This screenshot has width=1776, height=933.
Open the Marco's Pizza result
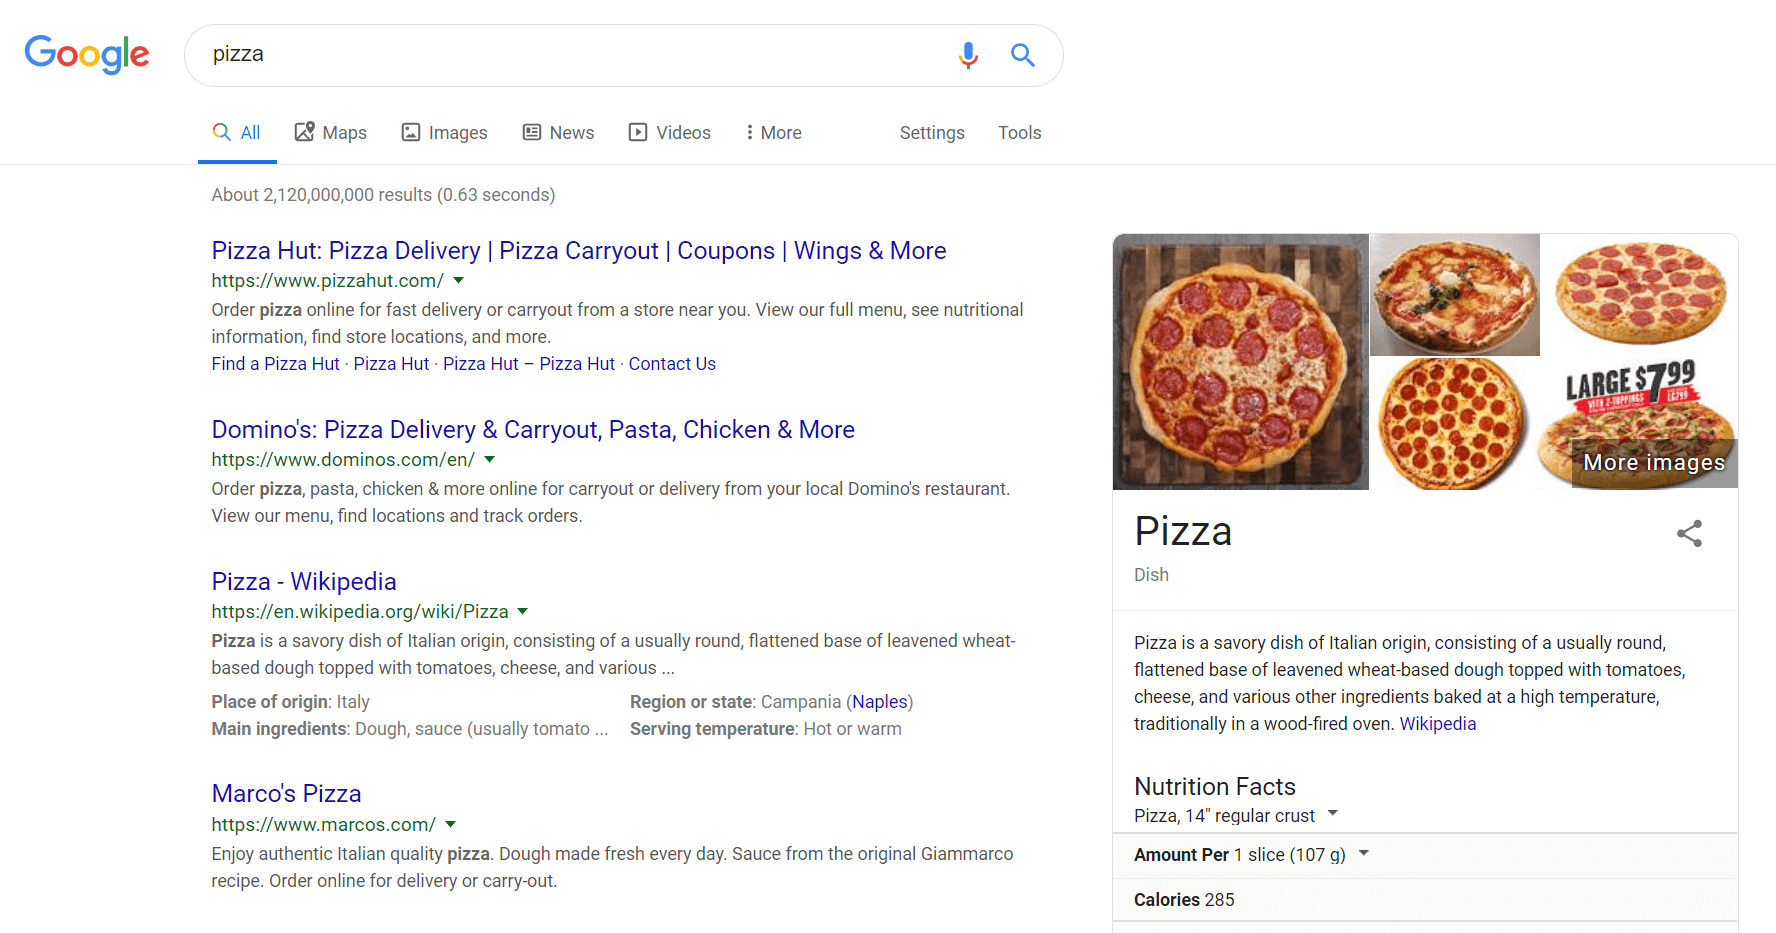coord(287,794)
